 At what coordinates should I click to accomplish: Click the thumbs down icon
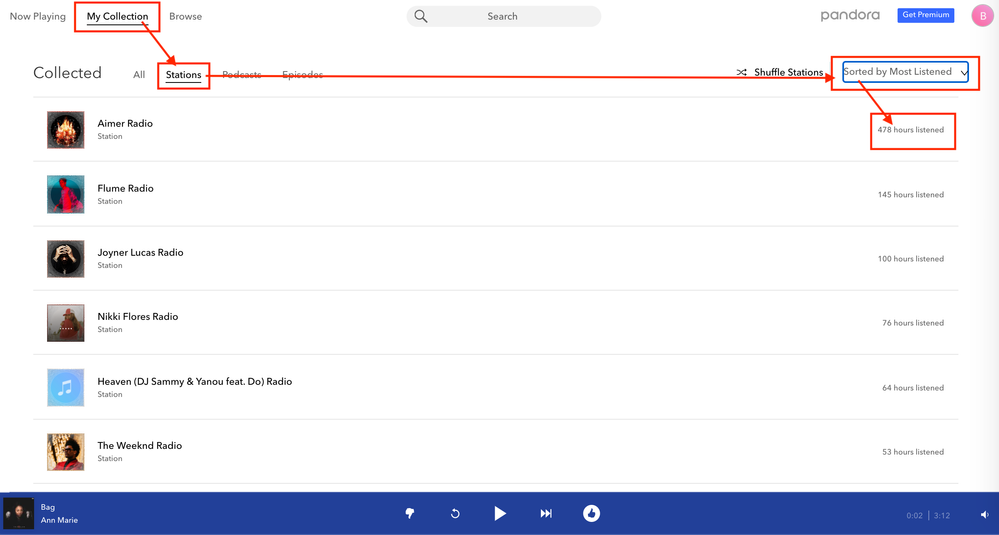pyautogui.click(x=410, y=513)
